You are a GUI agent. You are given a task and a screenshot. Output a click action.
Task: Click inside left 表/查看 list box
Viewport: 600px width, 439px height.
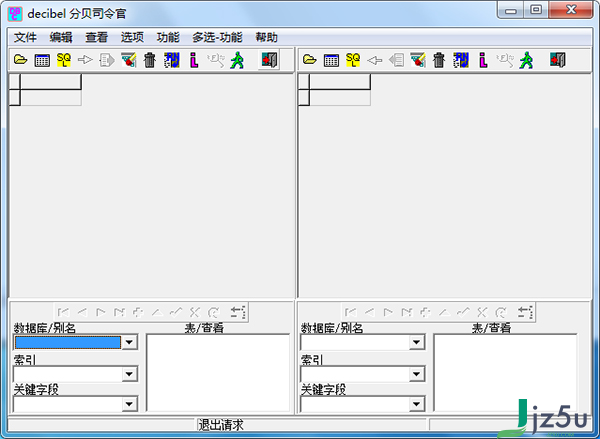point(218,373)
